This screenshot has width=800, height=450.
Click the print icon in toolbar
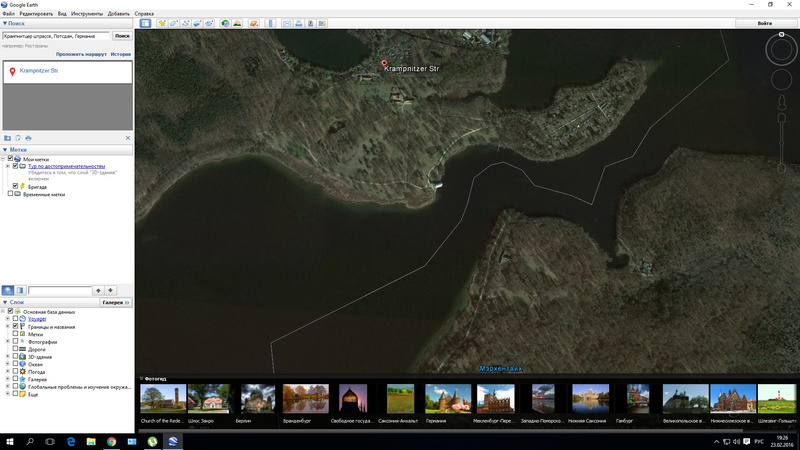pos(300,22)
